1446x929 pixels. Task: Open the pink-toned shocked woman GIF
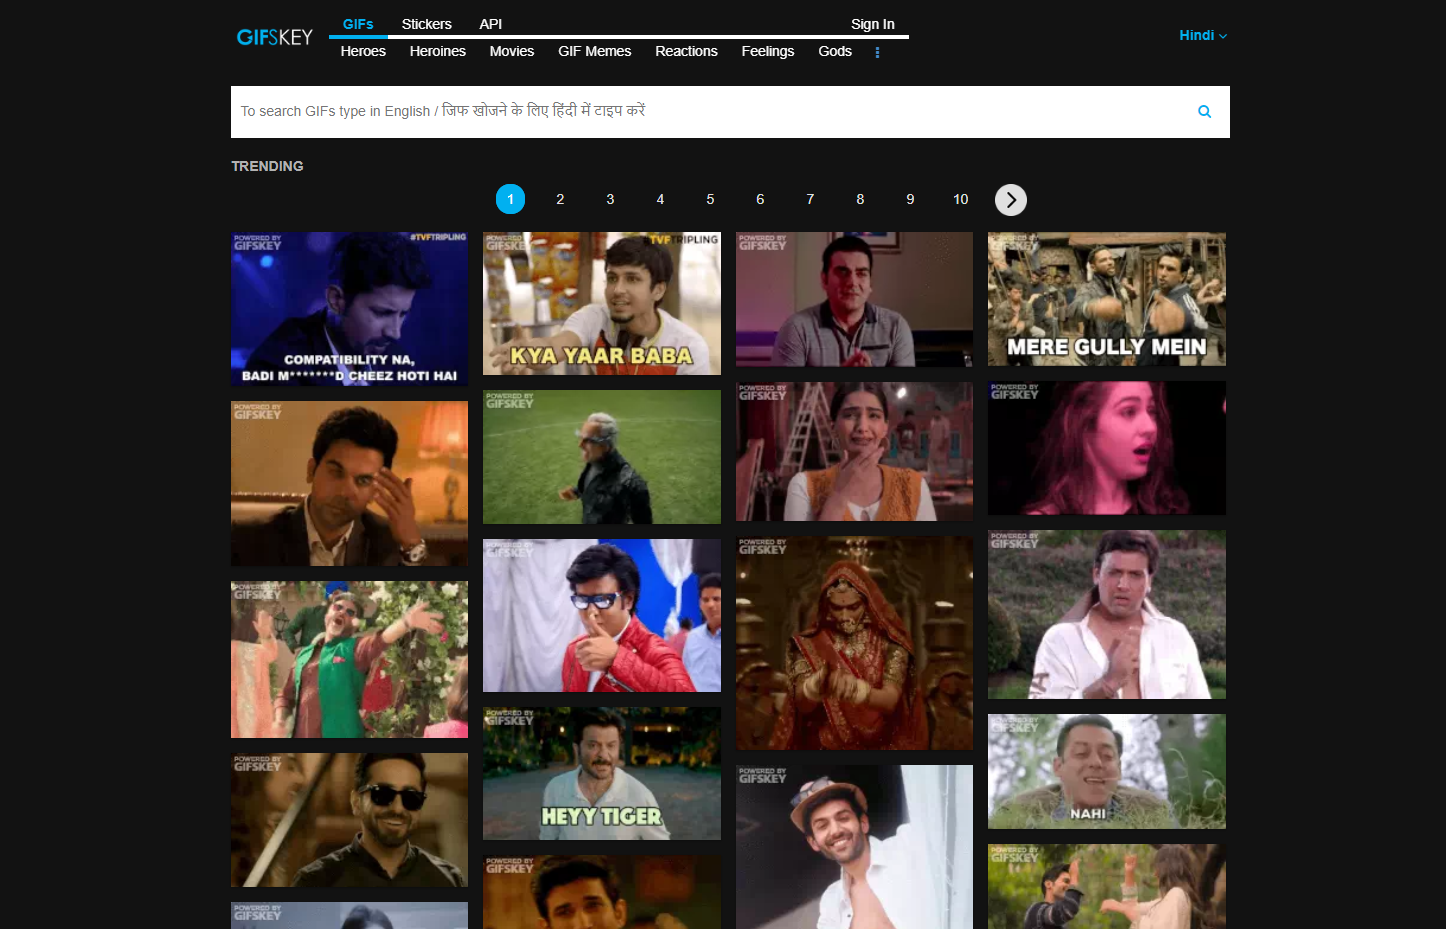(x=1107, y=448)
